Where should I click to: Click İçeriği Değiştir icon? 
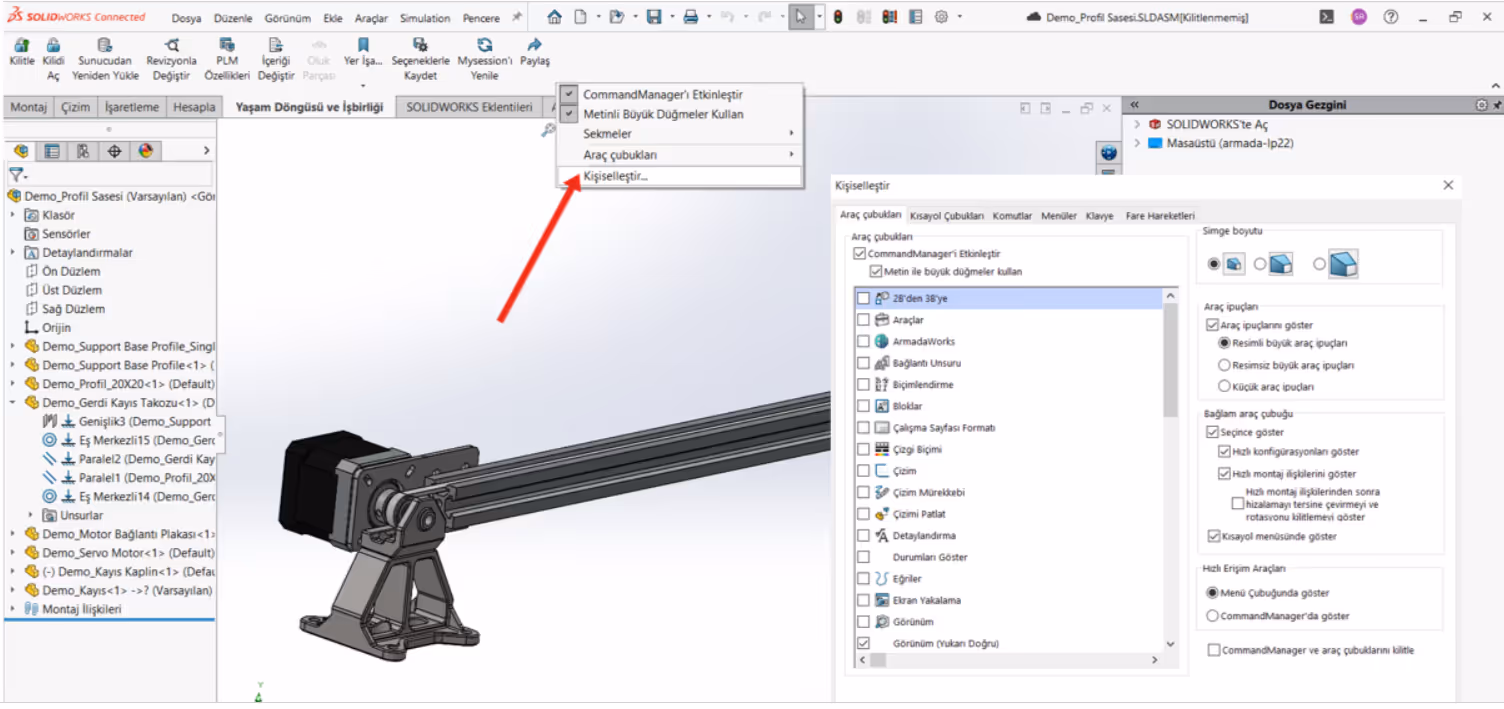point(275,45)
